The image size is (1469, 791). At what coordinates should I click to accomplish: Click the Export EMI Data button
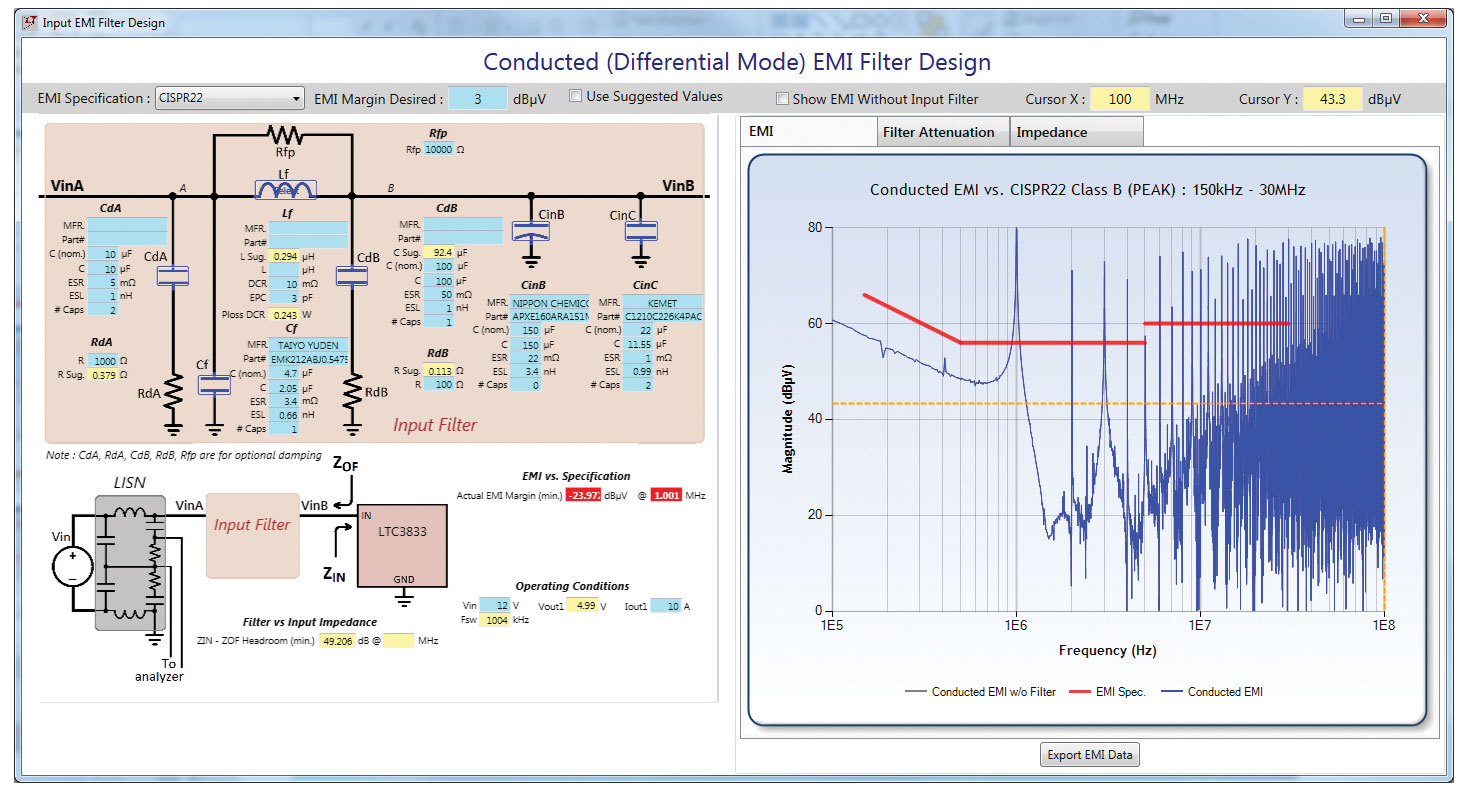coord(1089,755)
